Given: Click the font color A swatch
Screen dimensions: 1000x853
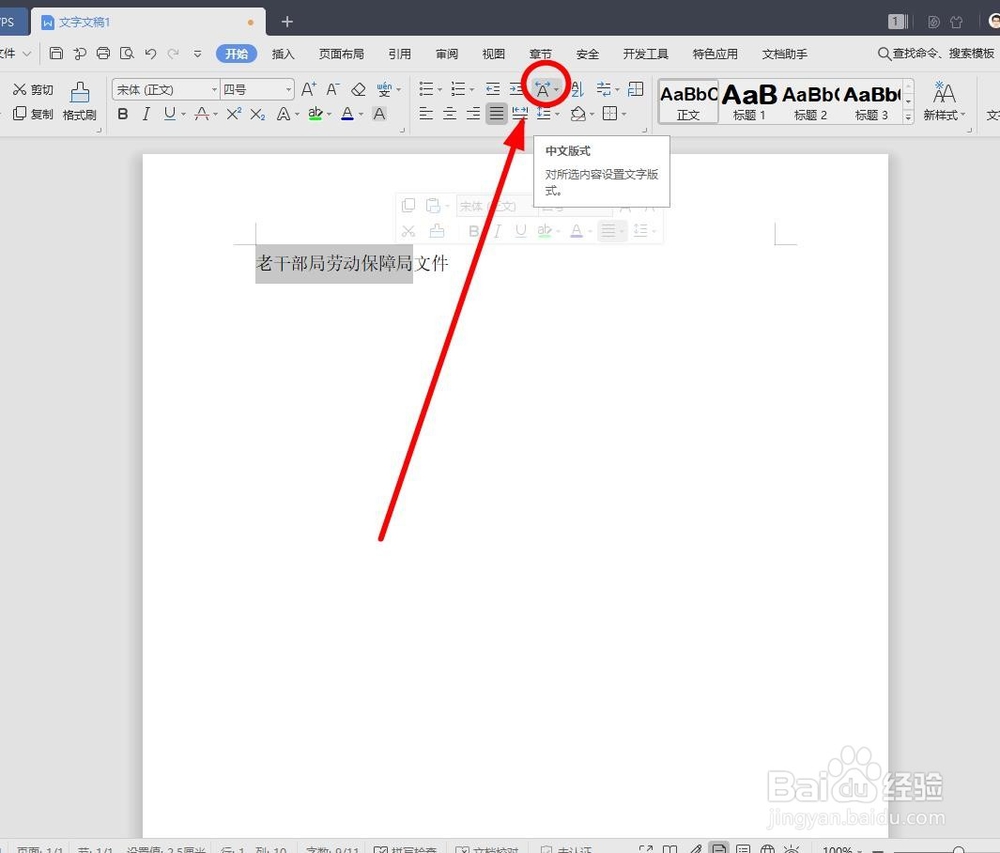Looking at the screenshot, I should pyautogui.click(x=348, y=113).
